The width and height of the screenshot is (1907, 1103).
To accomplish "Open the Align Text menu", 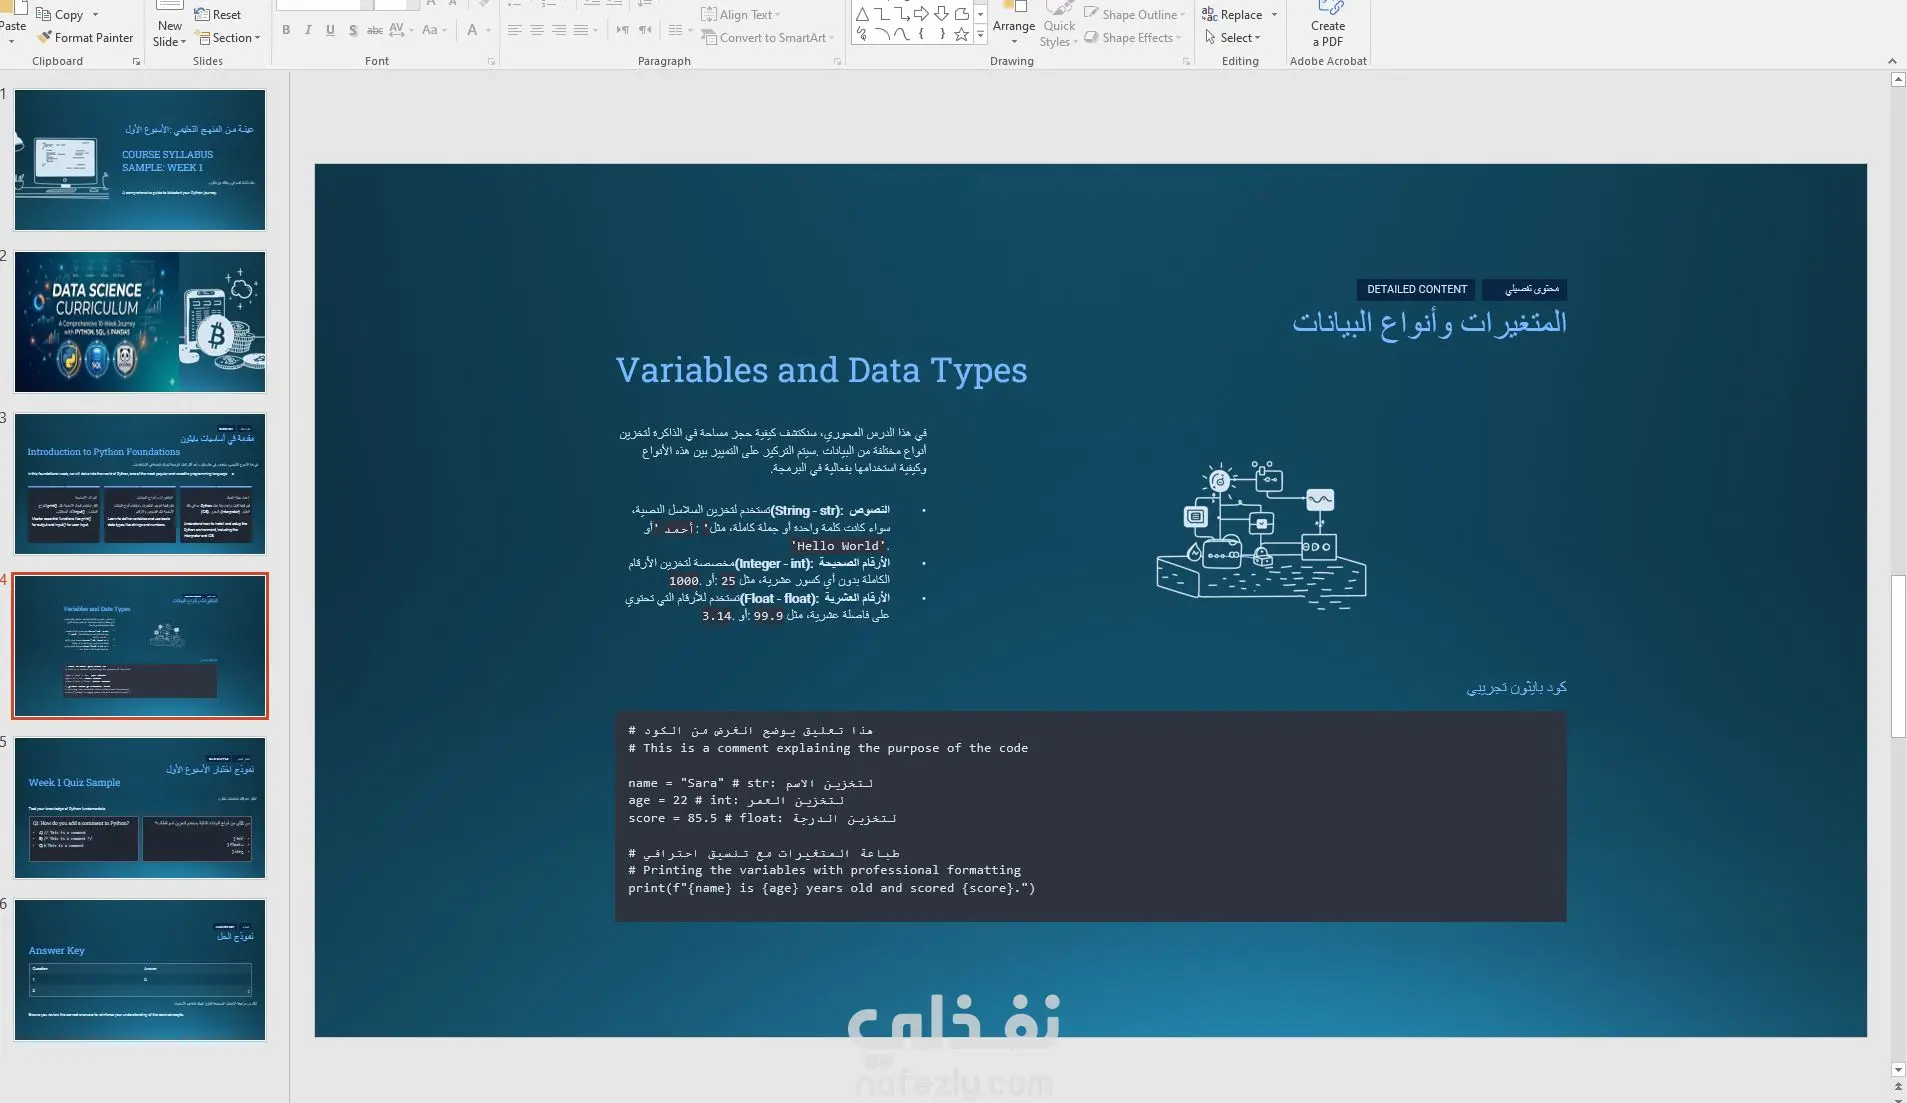I will coord(741,14).
